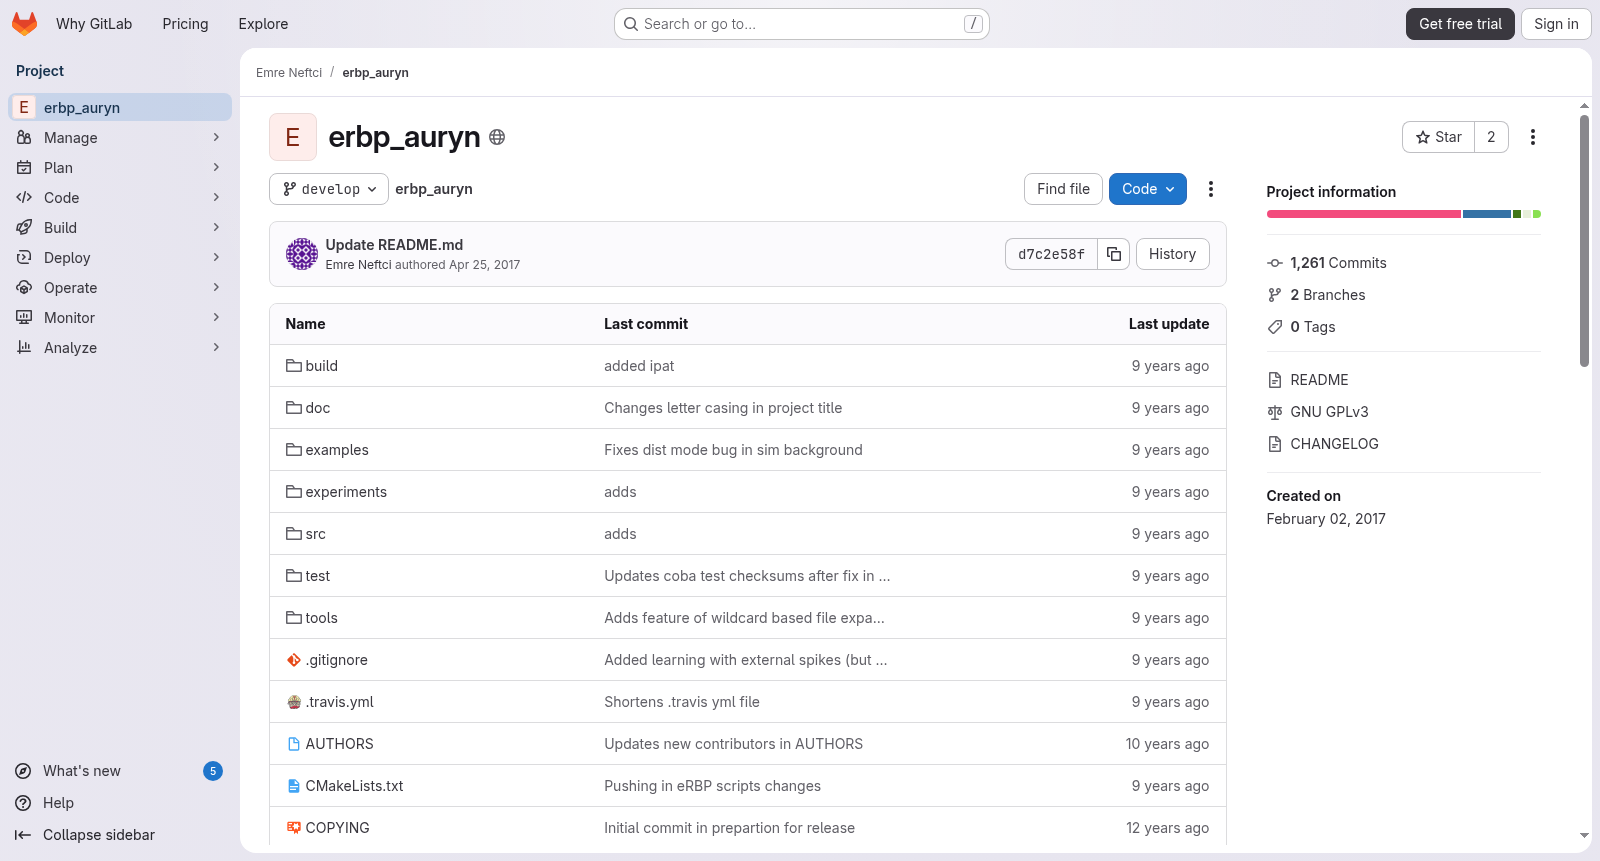
Task: Open Explore in the top navigation
Action: click(263, 24)
